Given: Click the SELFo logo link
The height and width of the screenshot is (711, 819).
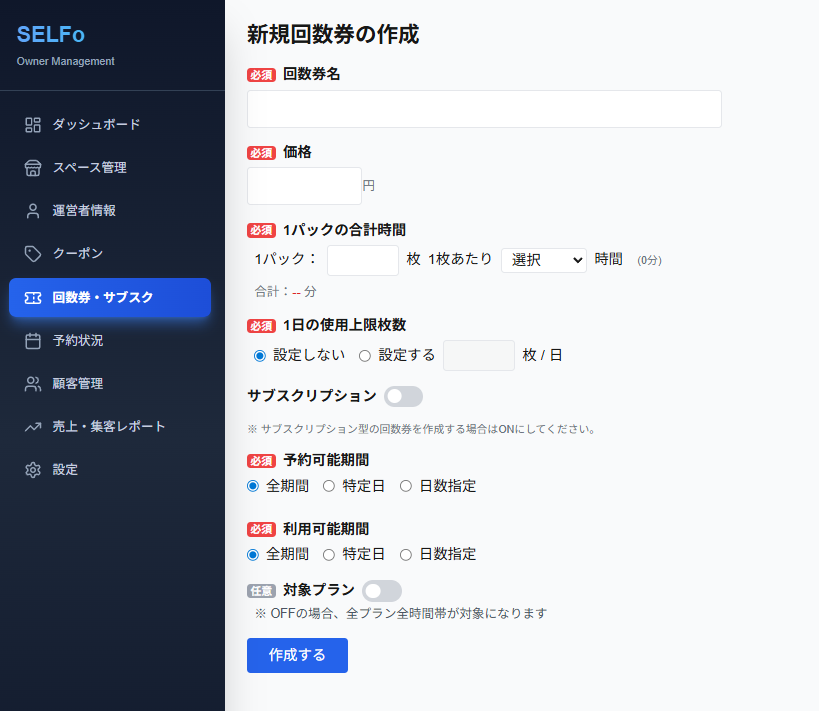Looking at the screenshot, I should click(x=51, y=34).
